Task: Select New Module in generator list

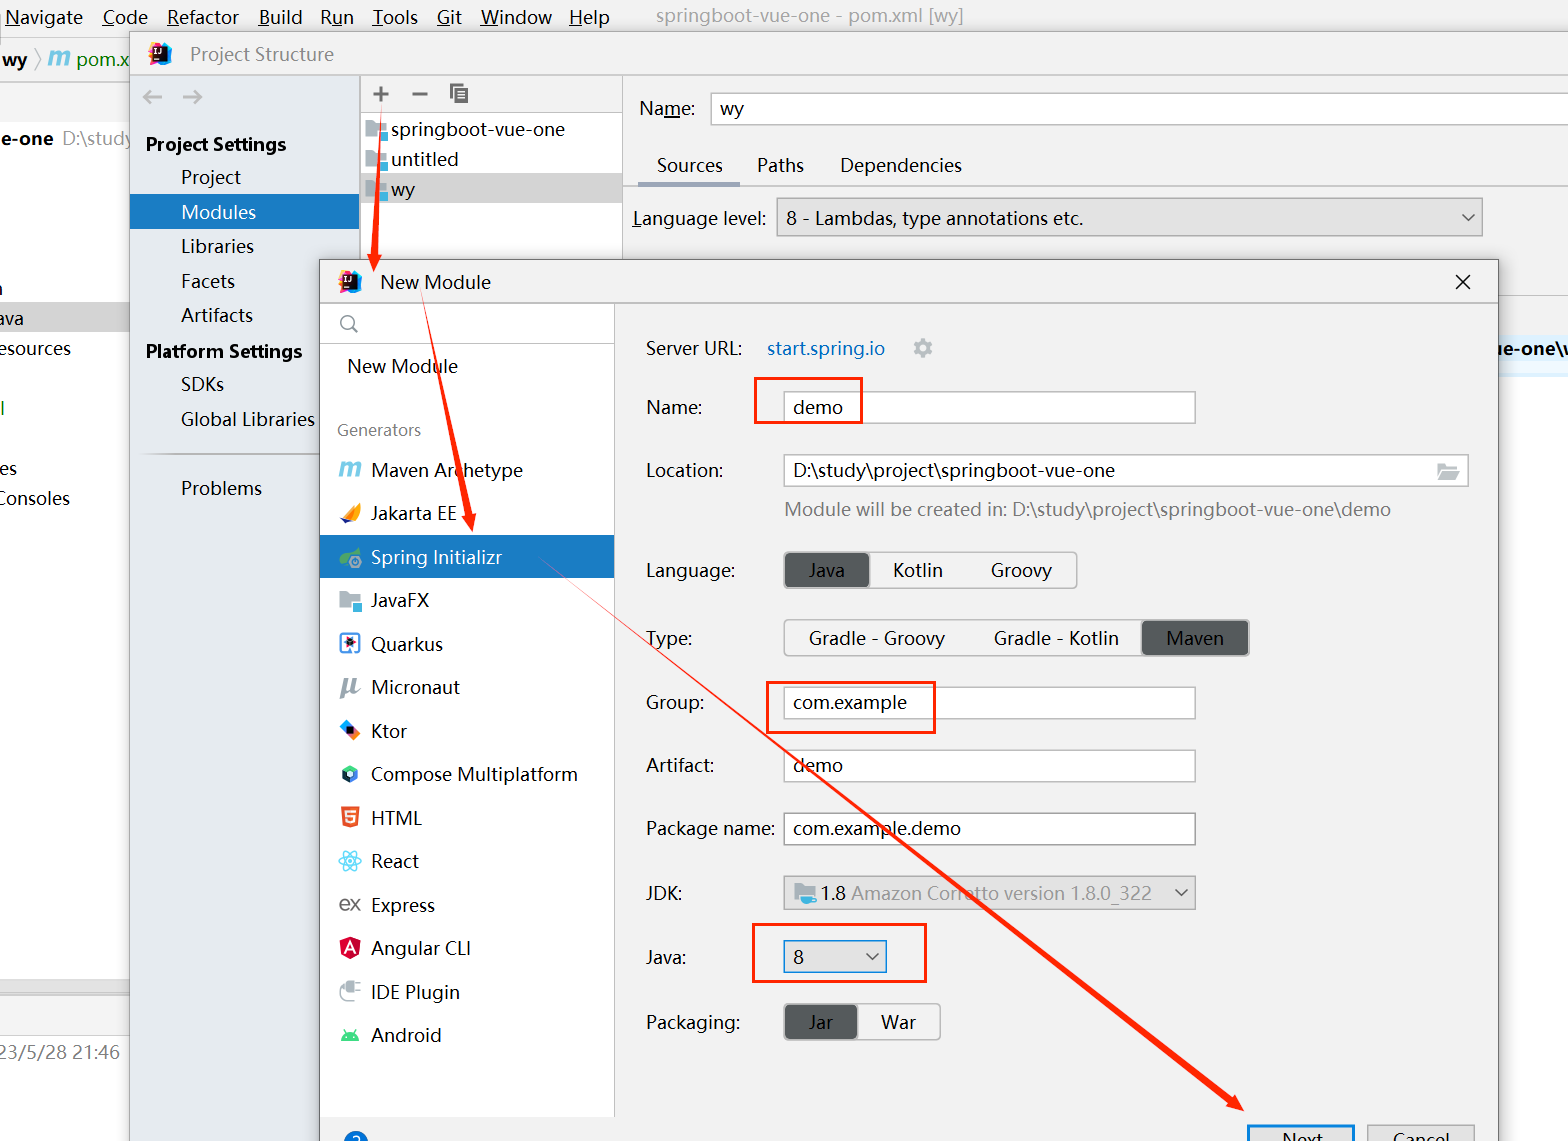Action: click(467, 366)
